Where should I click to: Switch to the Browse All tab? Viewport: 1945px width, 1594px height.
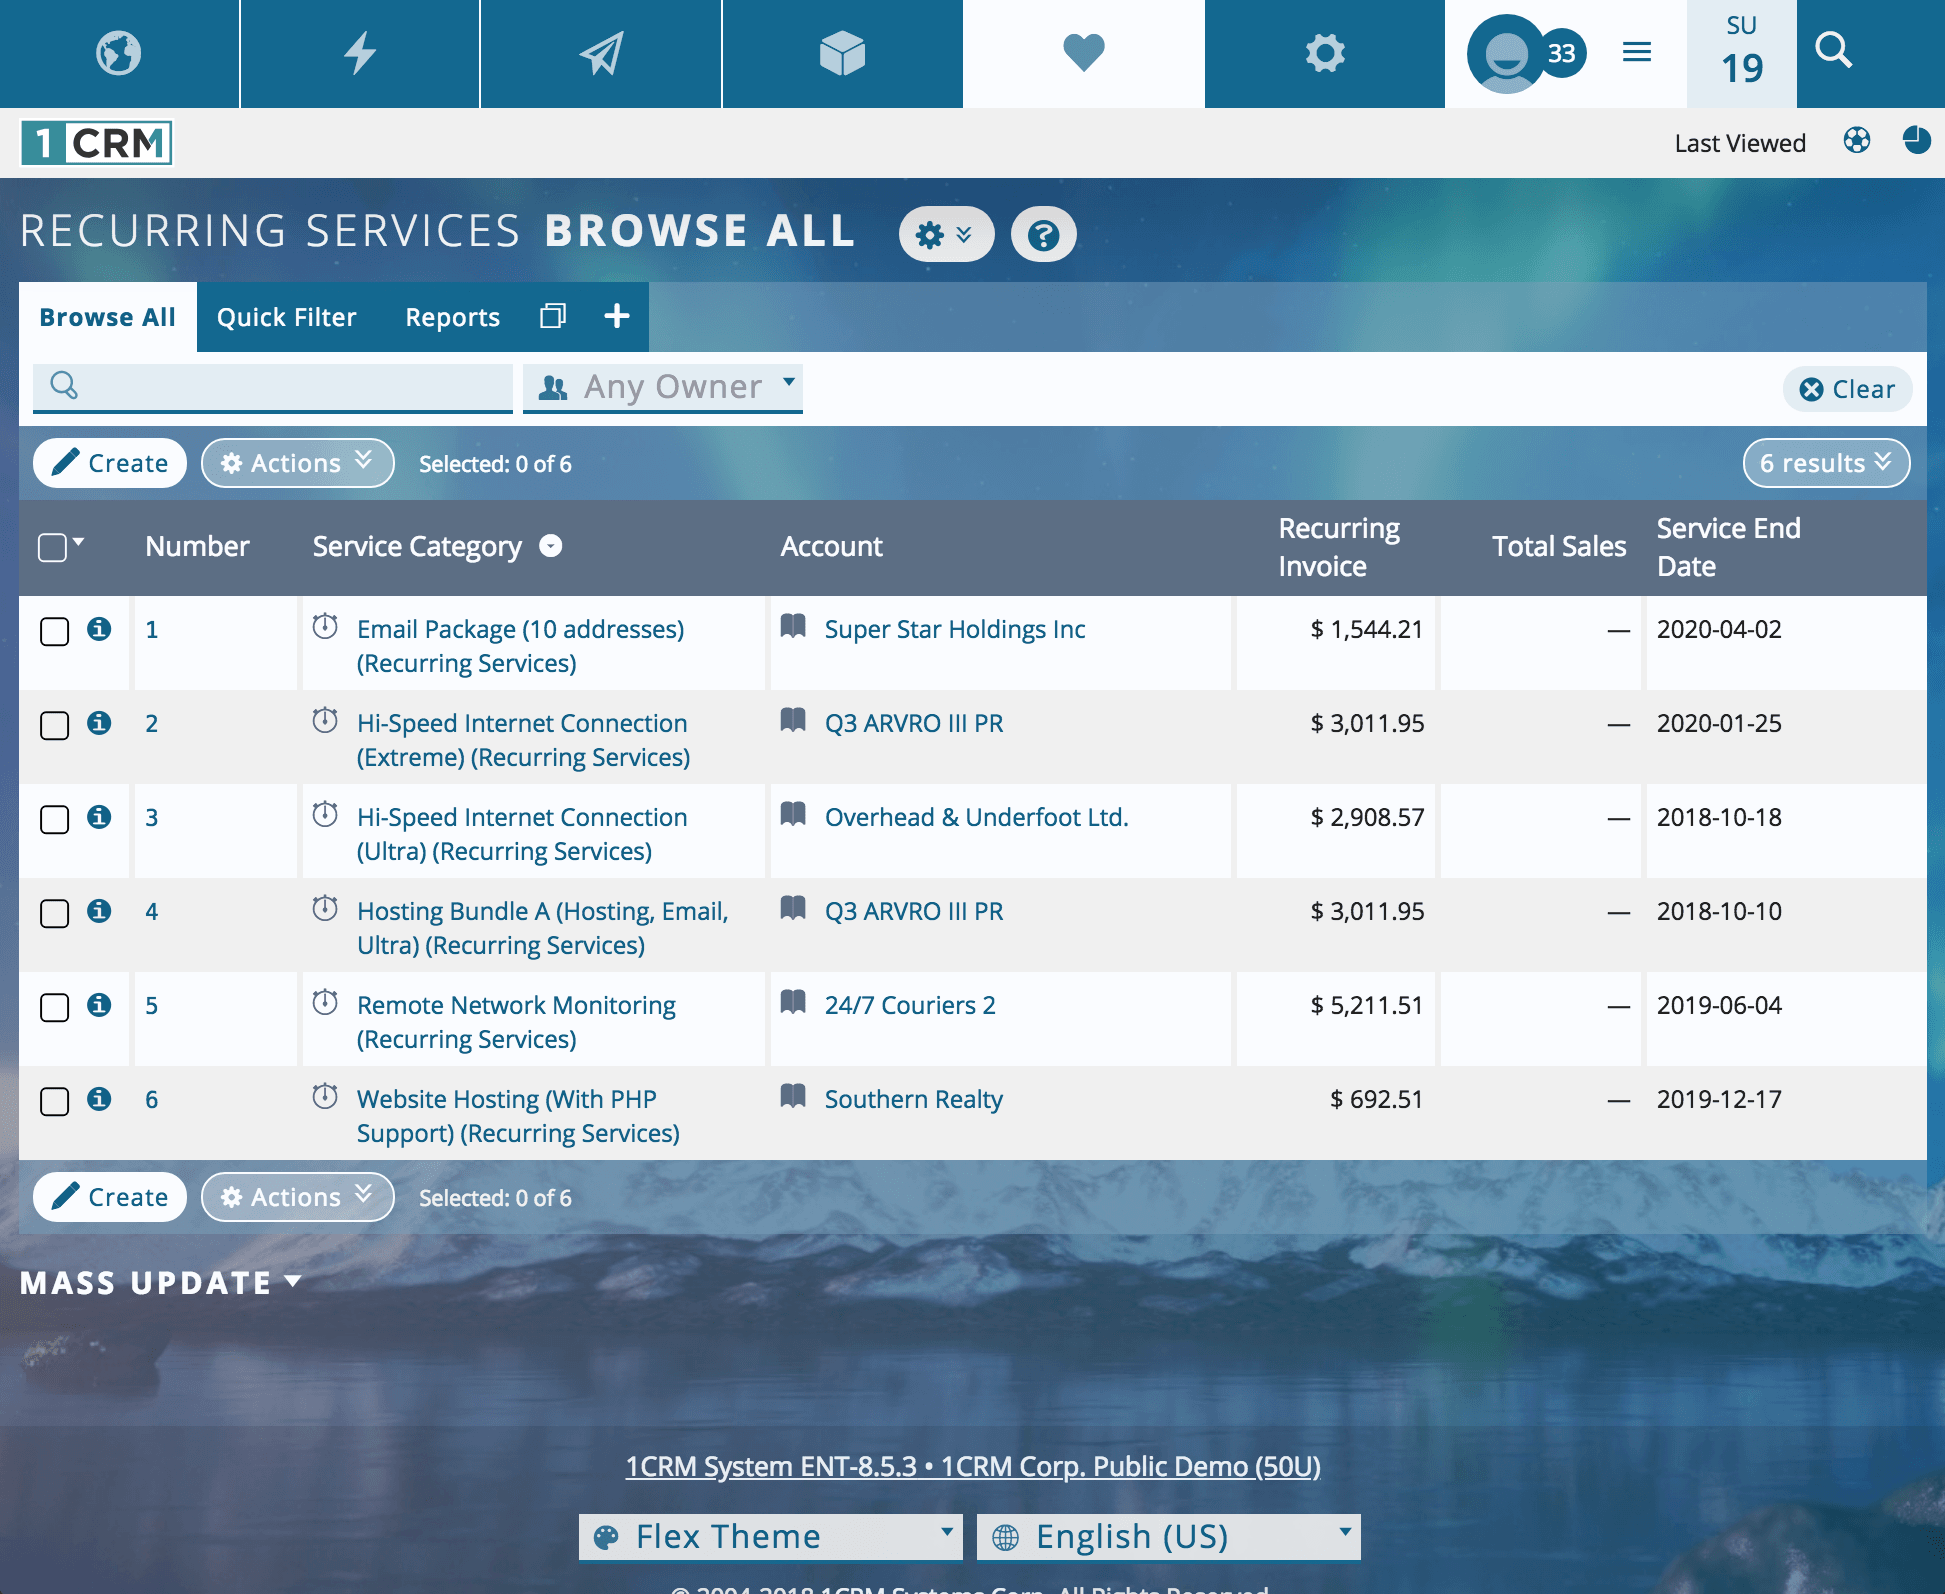108,317
